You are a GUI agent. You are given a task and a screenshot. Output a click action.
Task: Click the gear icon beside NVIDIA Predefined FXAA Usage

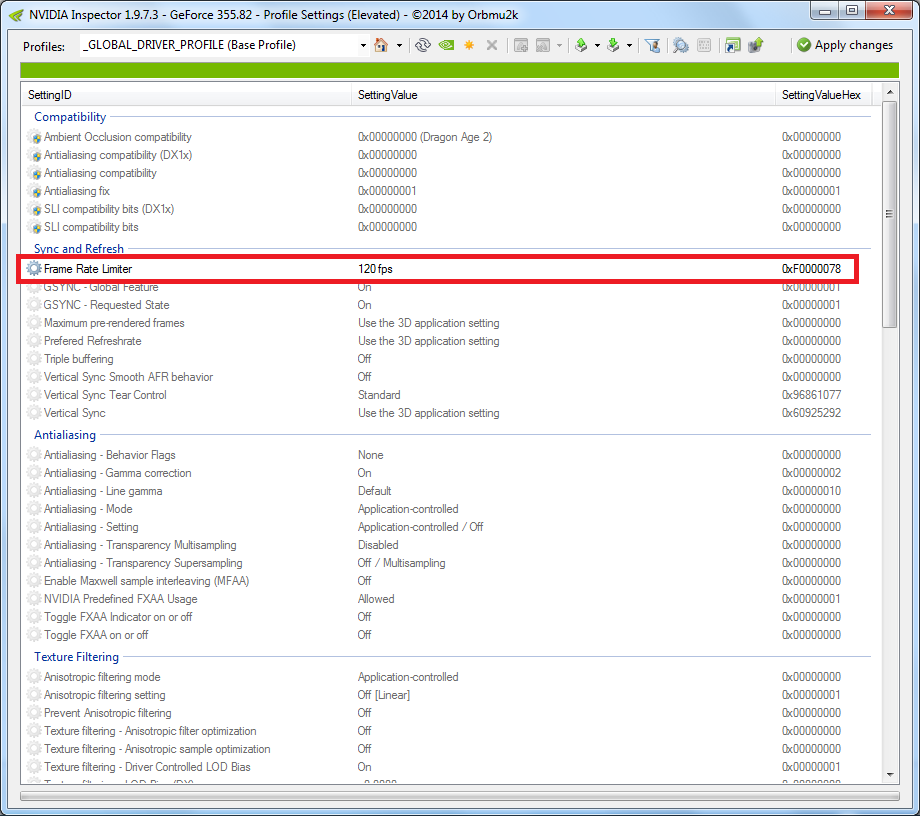coord(35,599)
